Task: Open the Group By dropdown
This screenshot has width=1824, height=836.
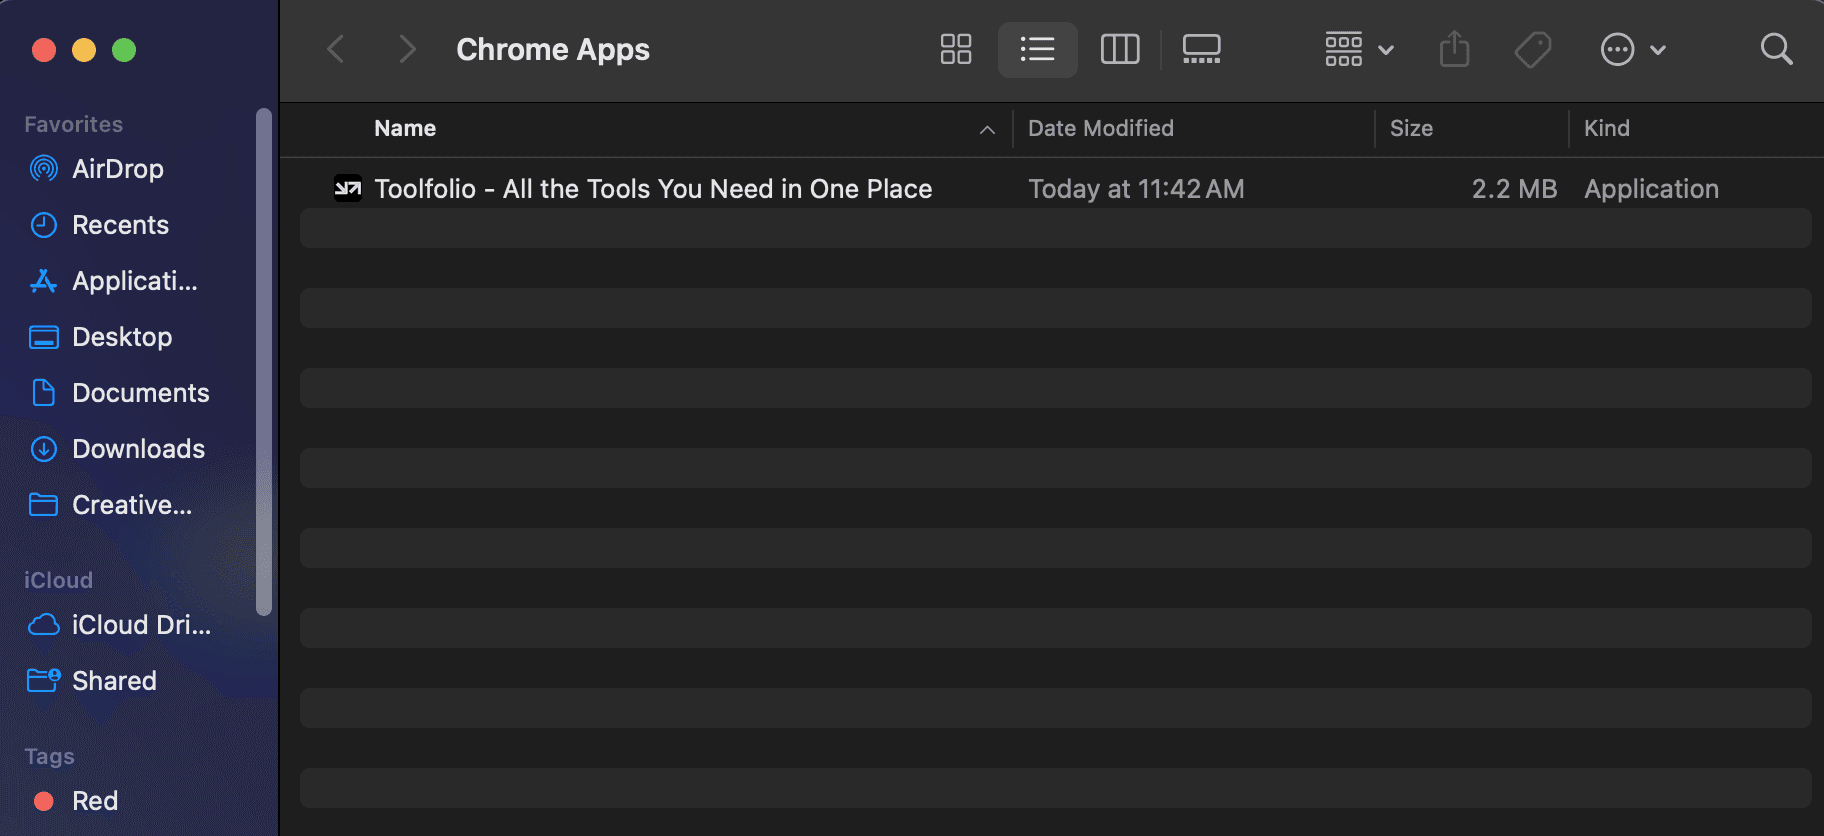Action: coord(1358,49)
